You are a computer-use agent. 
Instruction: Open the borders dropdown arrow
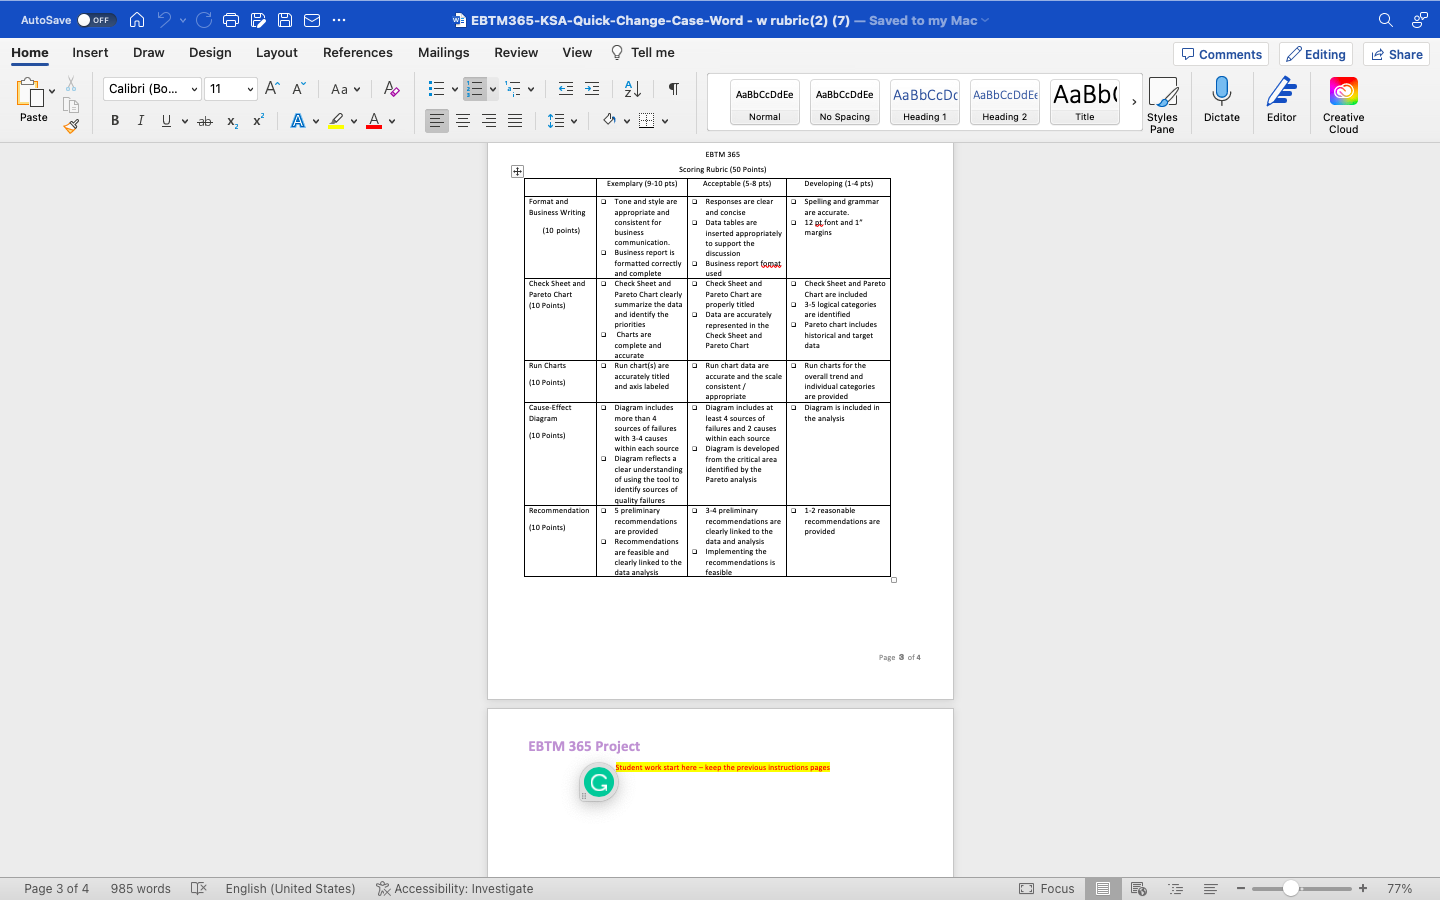pyautogui.click(x=665, y=121)
